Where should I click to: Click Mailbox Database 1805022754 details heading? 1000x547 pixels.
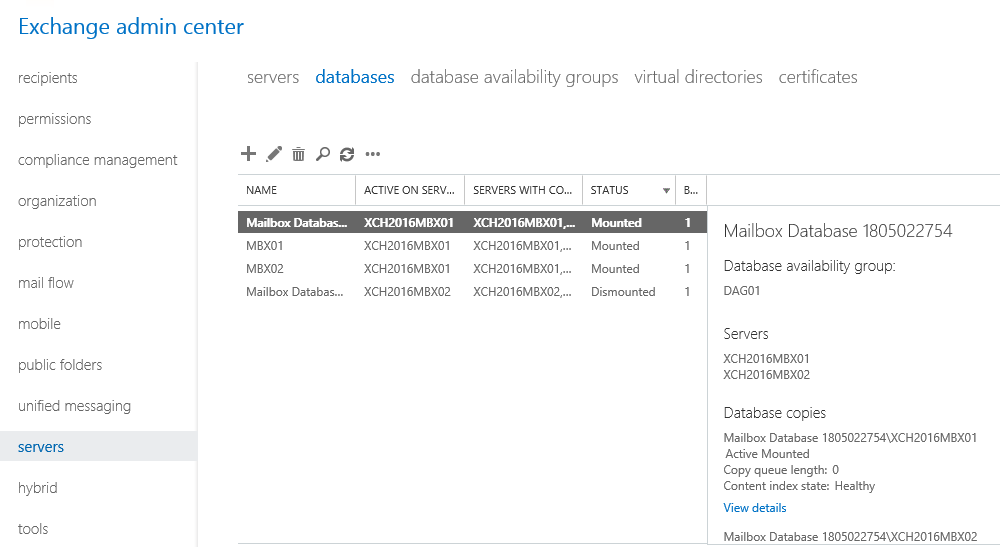point(837,231)
